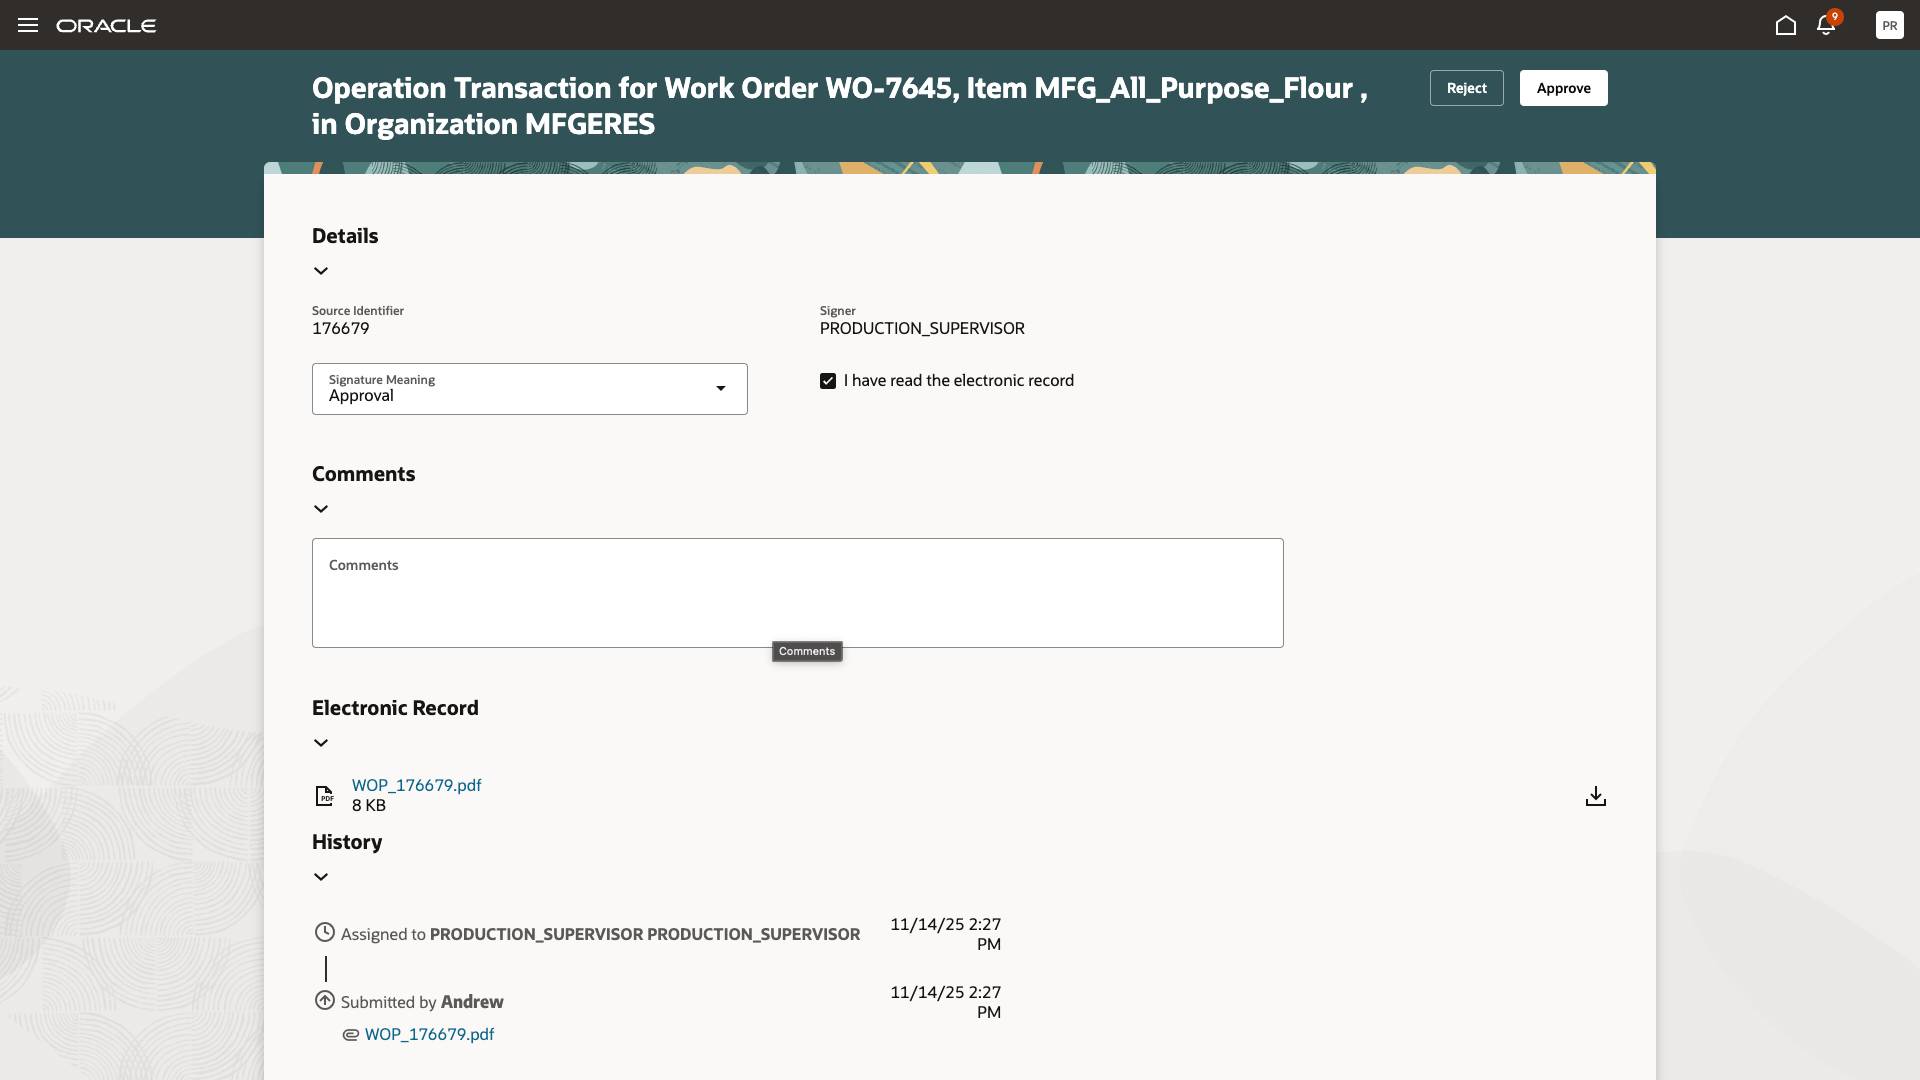Approve the operation transaction
Viewport: 1920px width, 1080px height.
pyautogui.click(x=1563, y=88)
